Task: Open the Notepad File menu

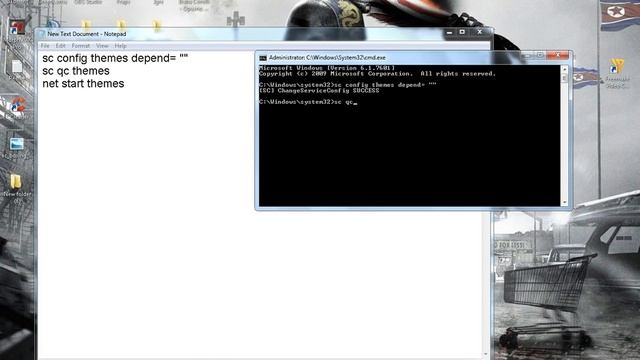Action: pos(45,46)
